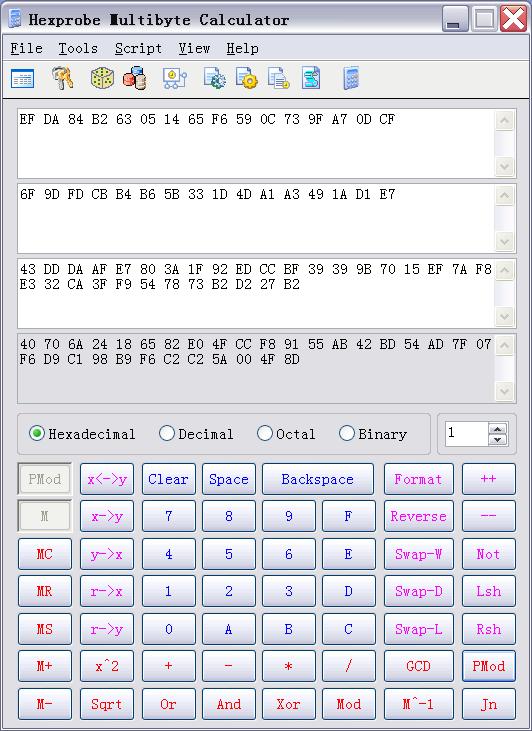Click the blue calculator icon in toolbar
The width and height of the screenshot is (532, 731).
[x=351, y=78]
